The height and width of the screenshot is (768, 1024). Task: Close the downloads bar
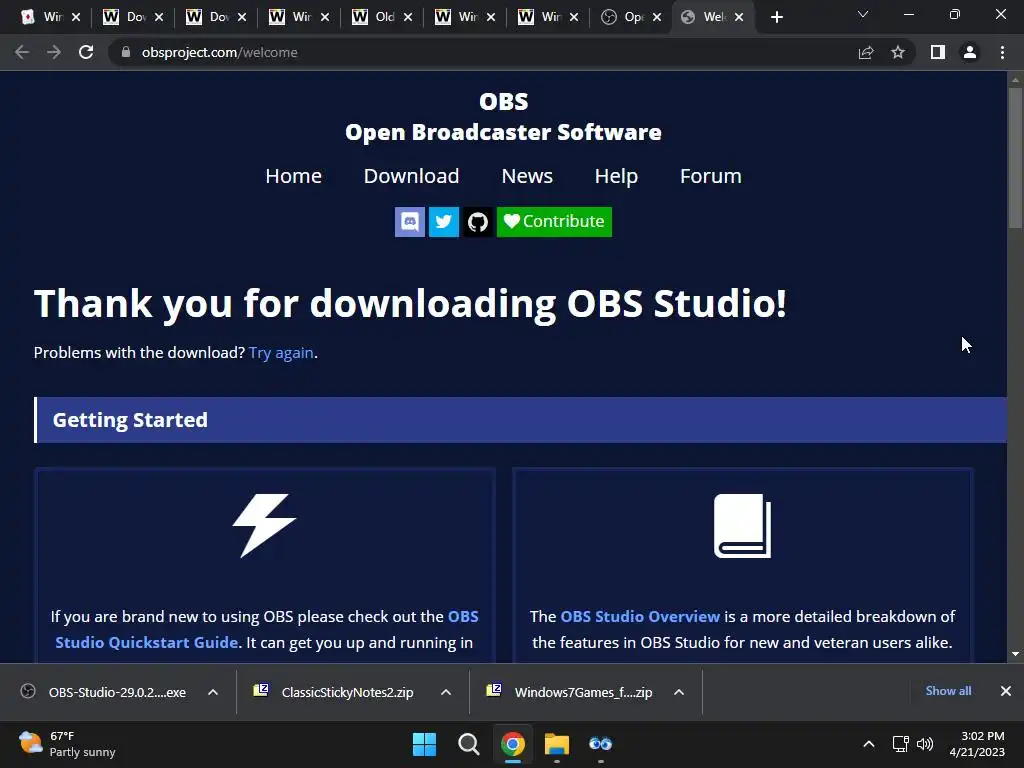coord(1006,691)
